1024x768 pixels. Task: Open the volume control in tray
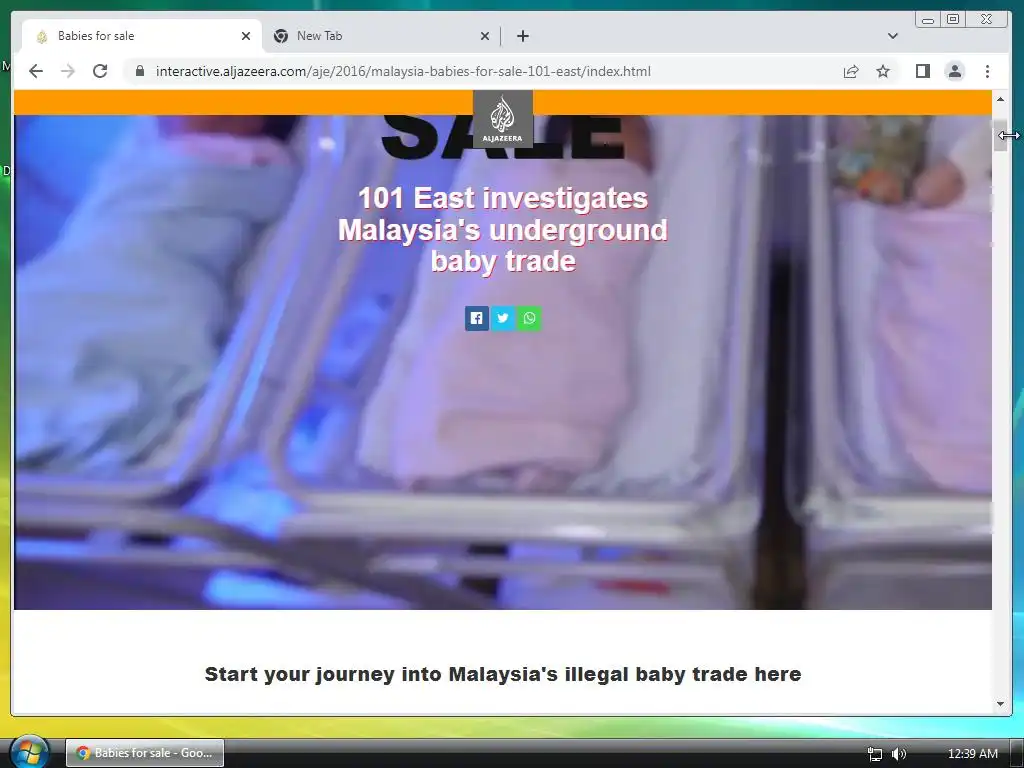[899, 754]
